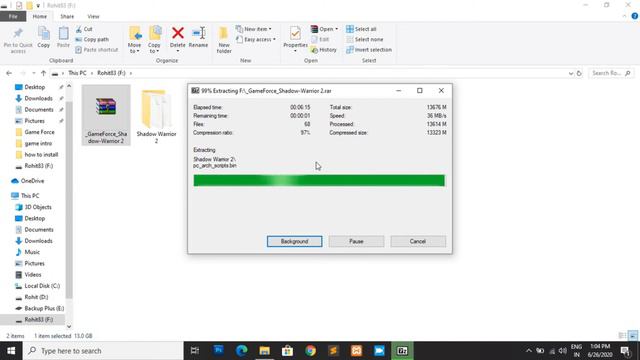This screenshot has height=360, width=640.
Task: Click the green extraction progress bar
Action: pyautogui.click(x=319, y=180)
